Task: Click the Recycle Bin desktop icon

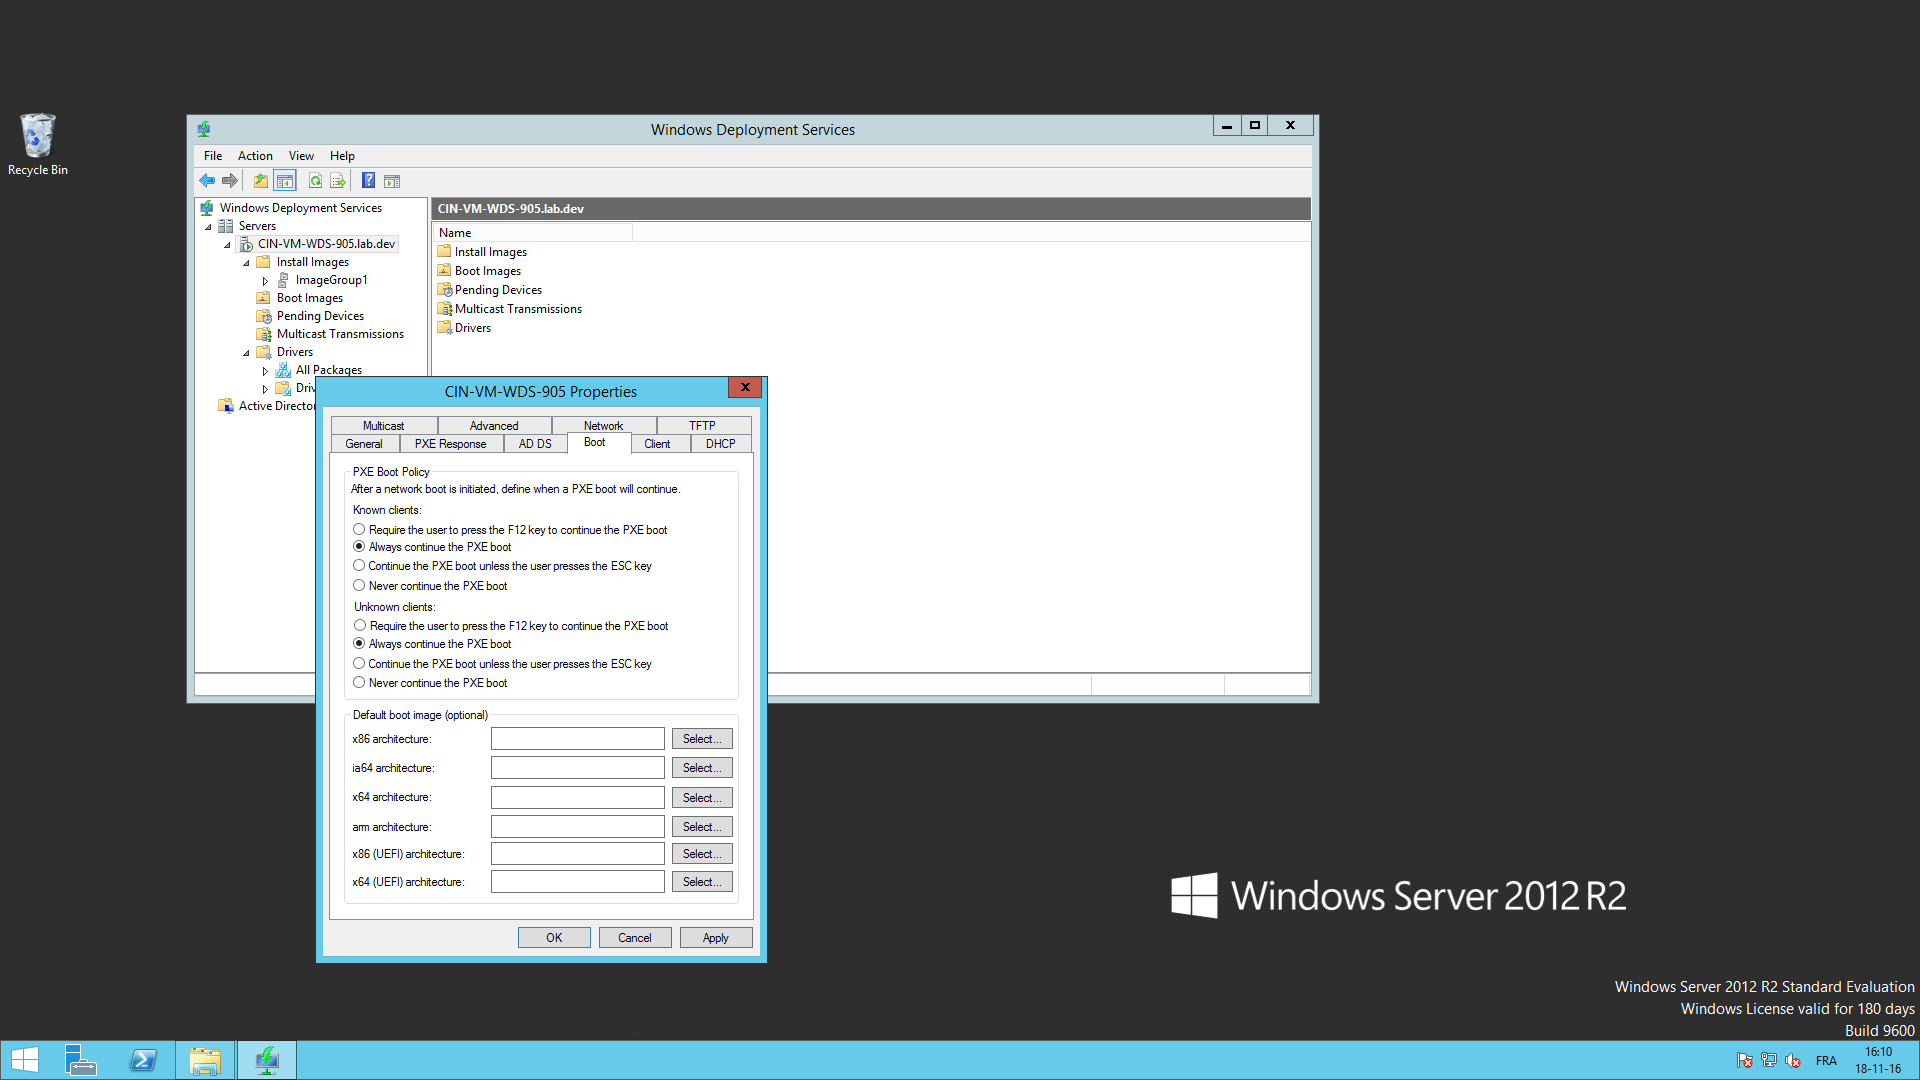Action: tap(38, 145)
